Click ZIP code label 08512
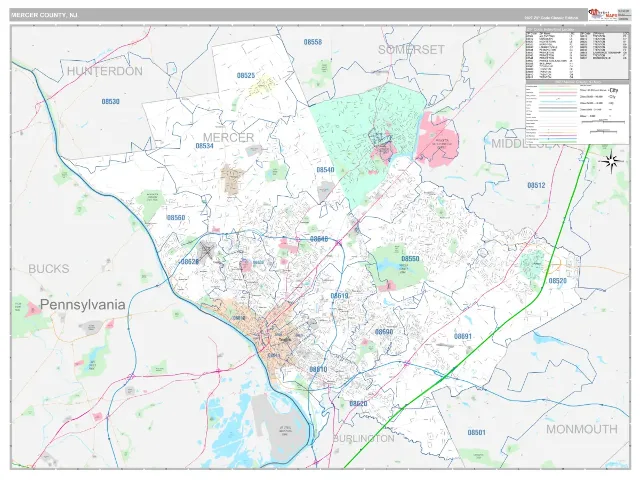The width and height of the screenshot is (640, 480). tap(536, 185)
